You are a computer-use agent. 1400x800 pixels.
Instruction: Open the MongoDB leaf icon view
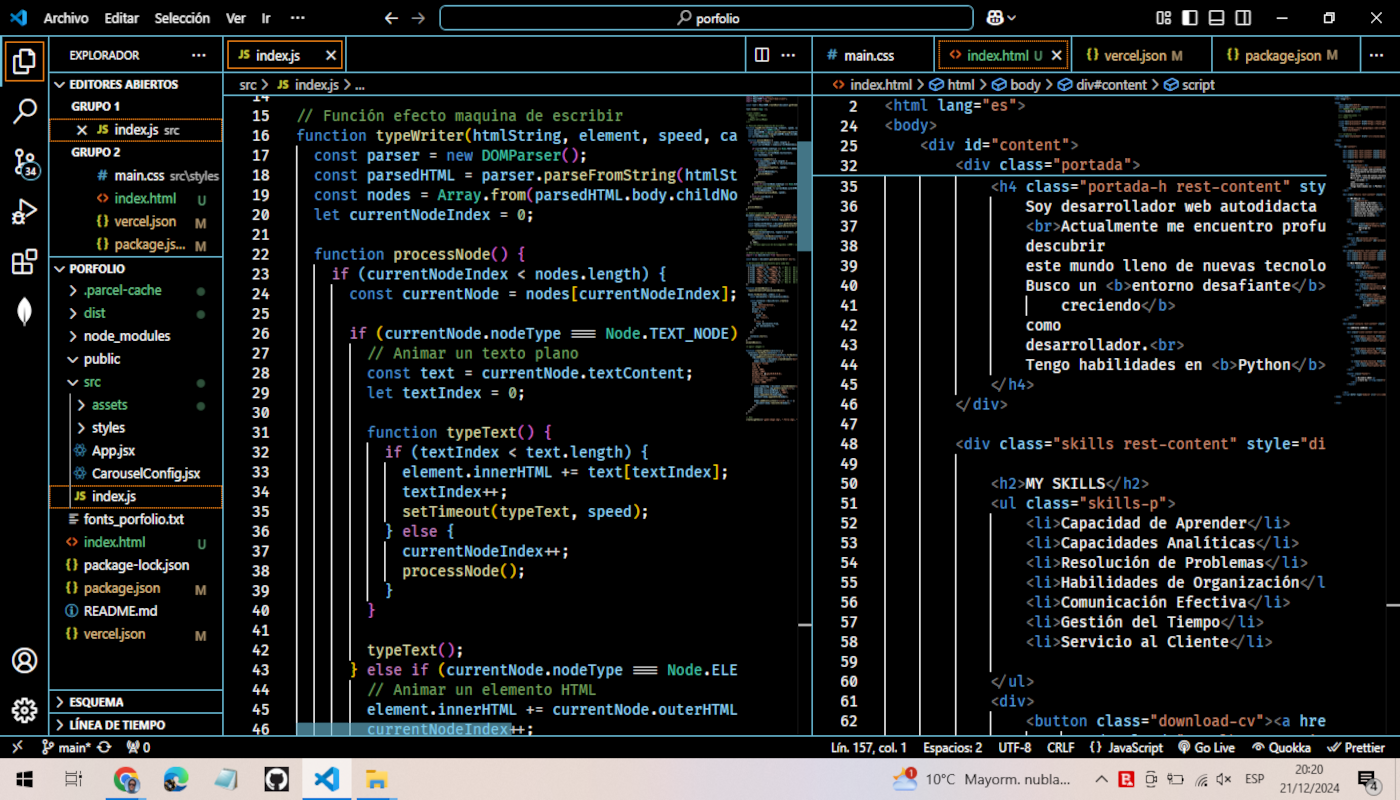[24, 312]
